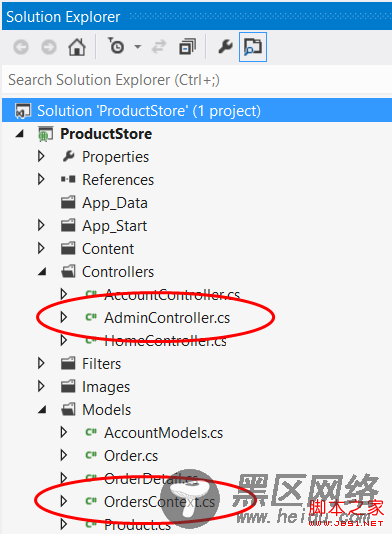Click the App_Start folder icon
Image resolution: width=392 pixels, height=534 pixels.
68,225
